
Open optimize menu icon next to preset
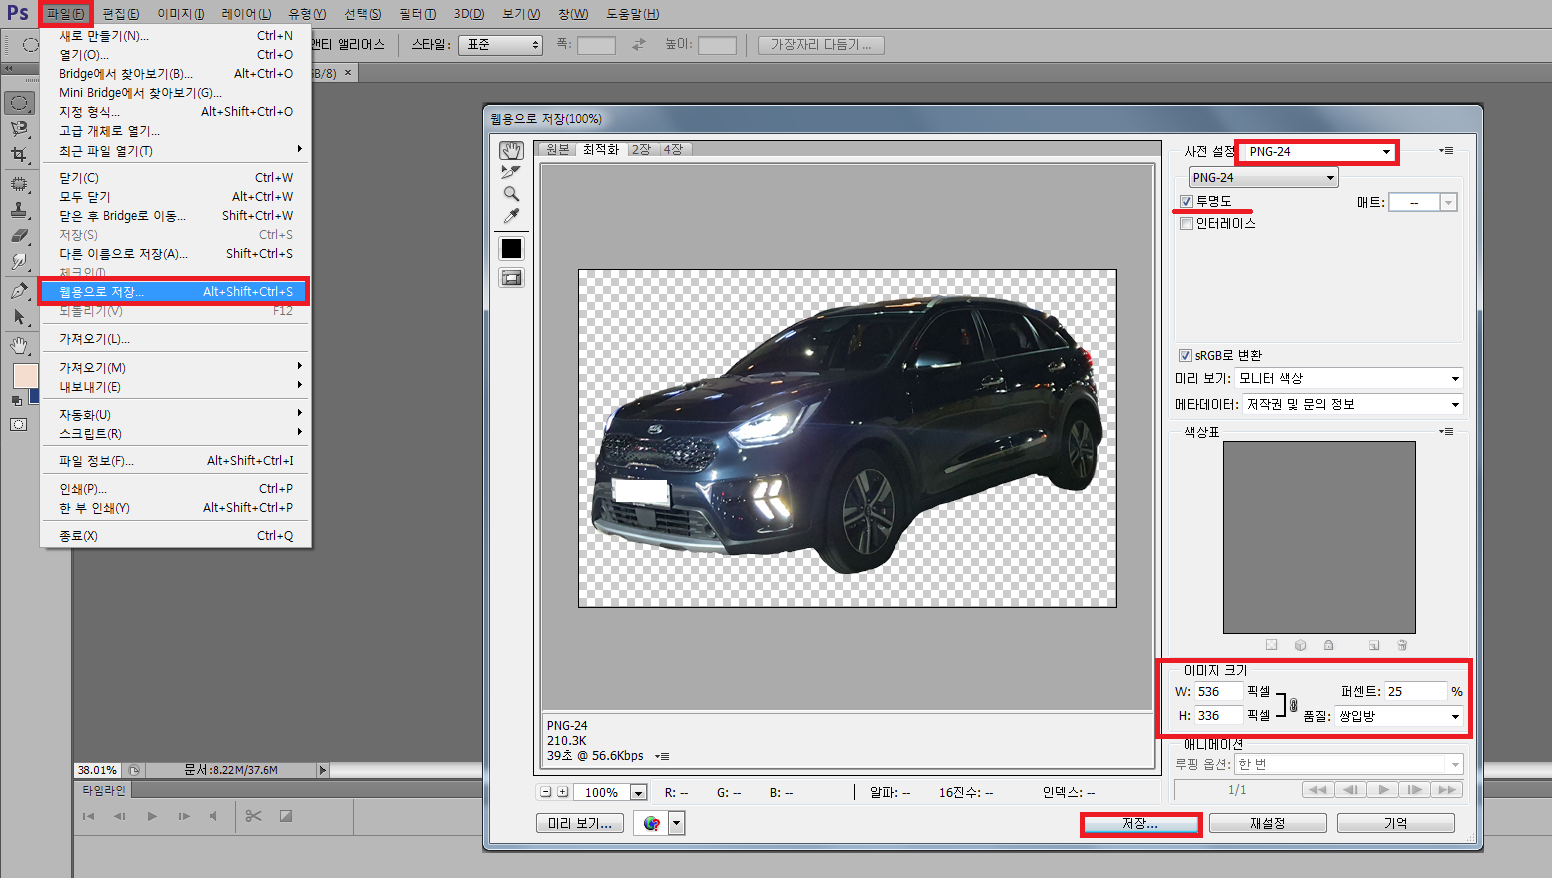coord(1446,151)
